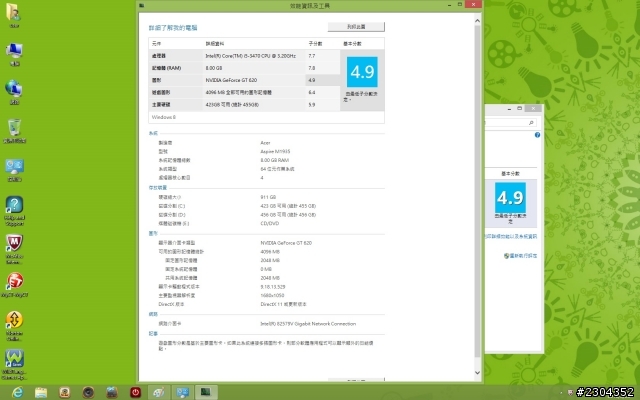The image size is (640, 400).
Task: Click the print this page button
Action: [x=356, y=27]
